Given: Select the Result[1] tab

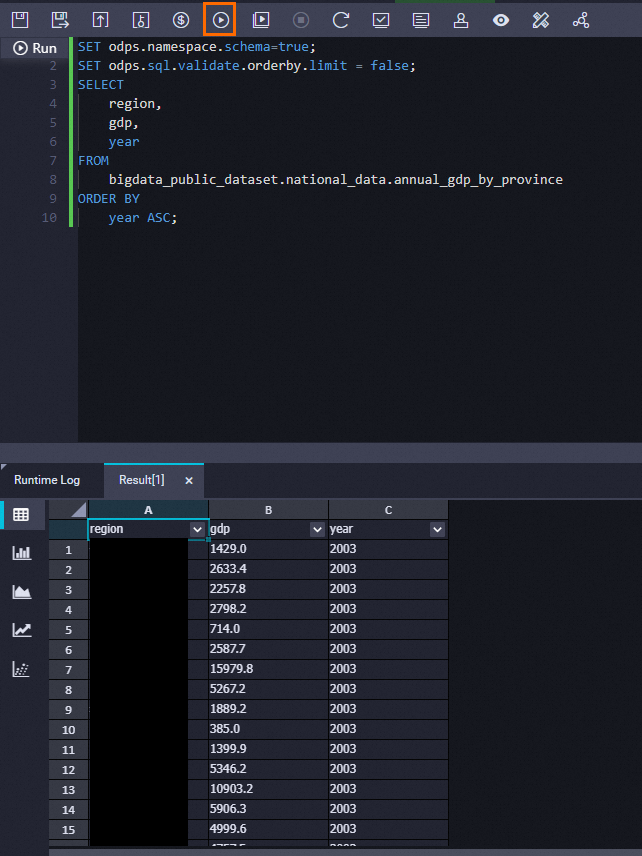Looking at the screenshot, I should point(141,480).
